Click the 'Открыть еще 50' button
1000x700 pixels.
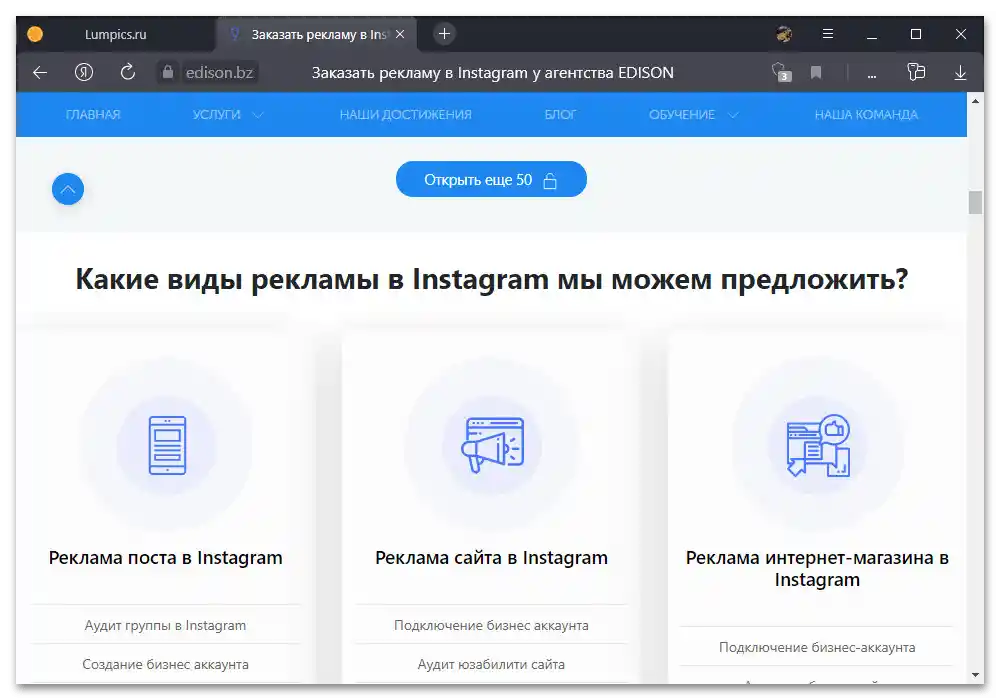pyautogui.click(x=491, y=179)
